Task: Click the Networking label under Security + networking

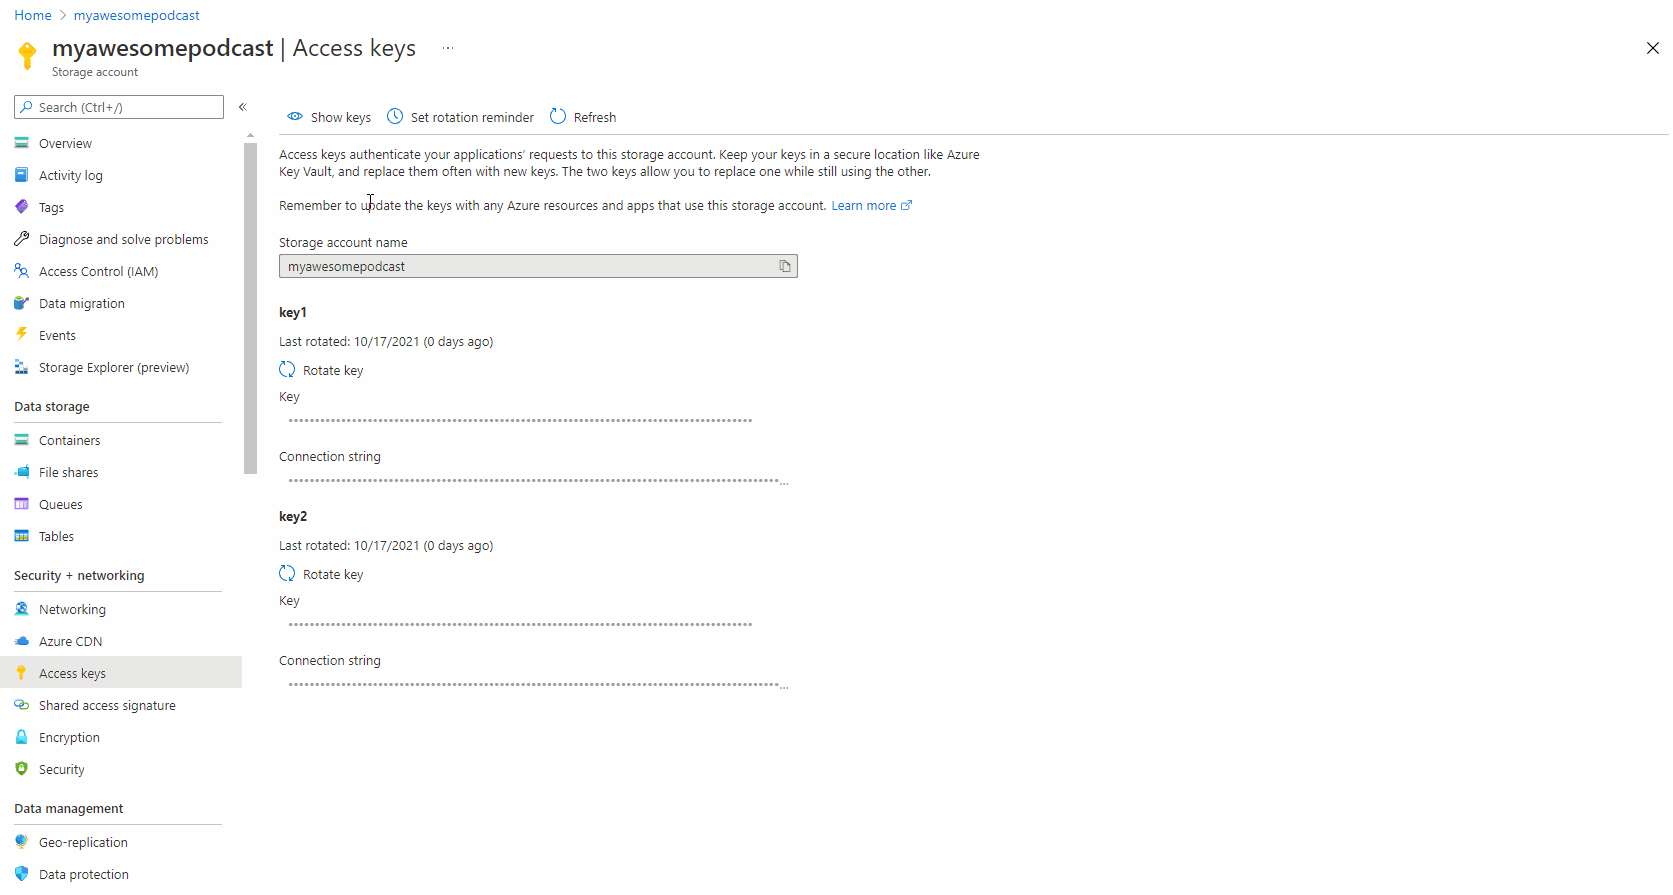Action: (x=72, y=609)
